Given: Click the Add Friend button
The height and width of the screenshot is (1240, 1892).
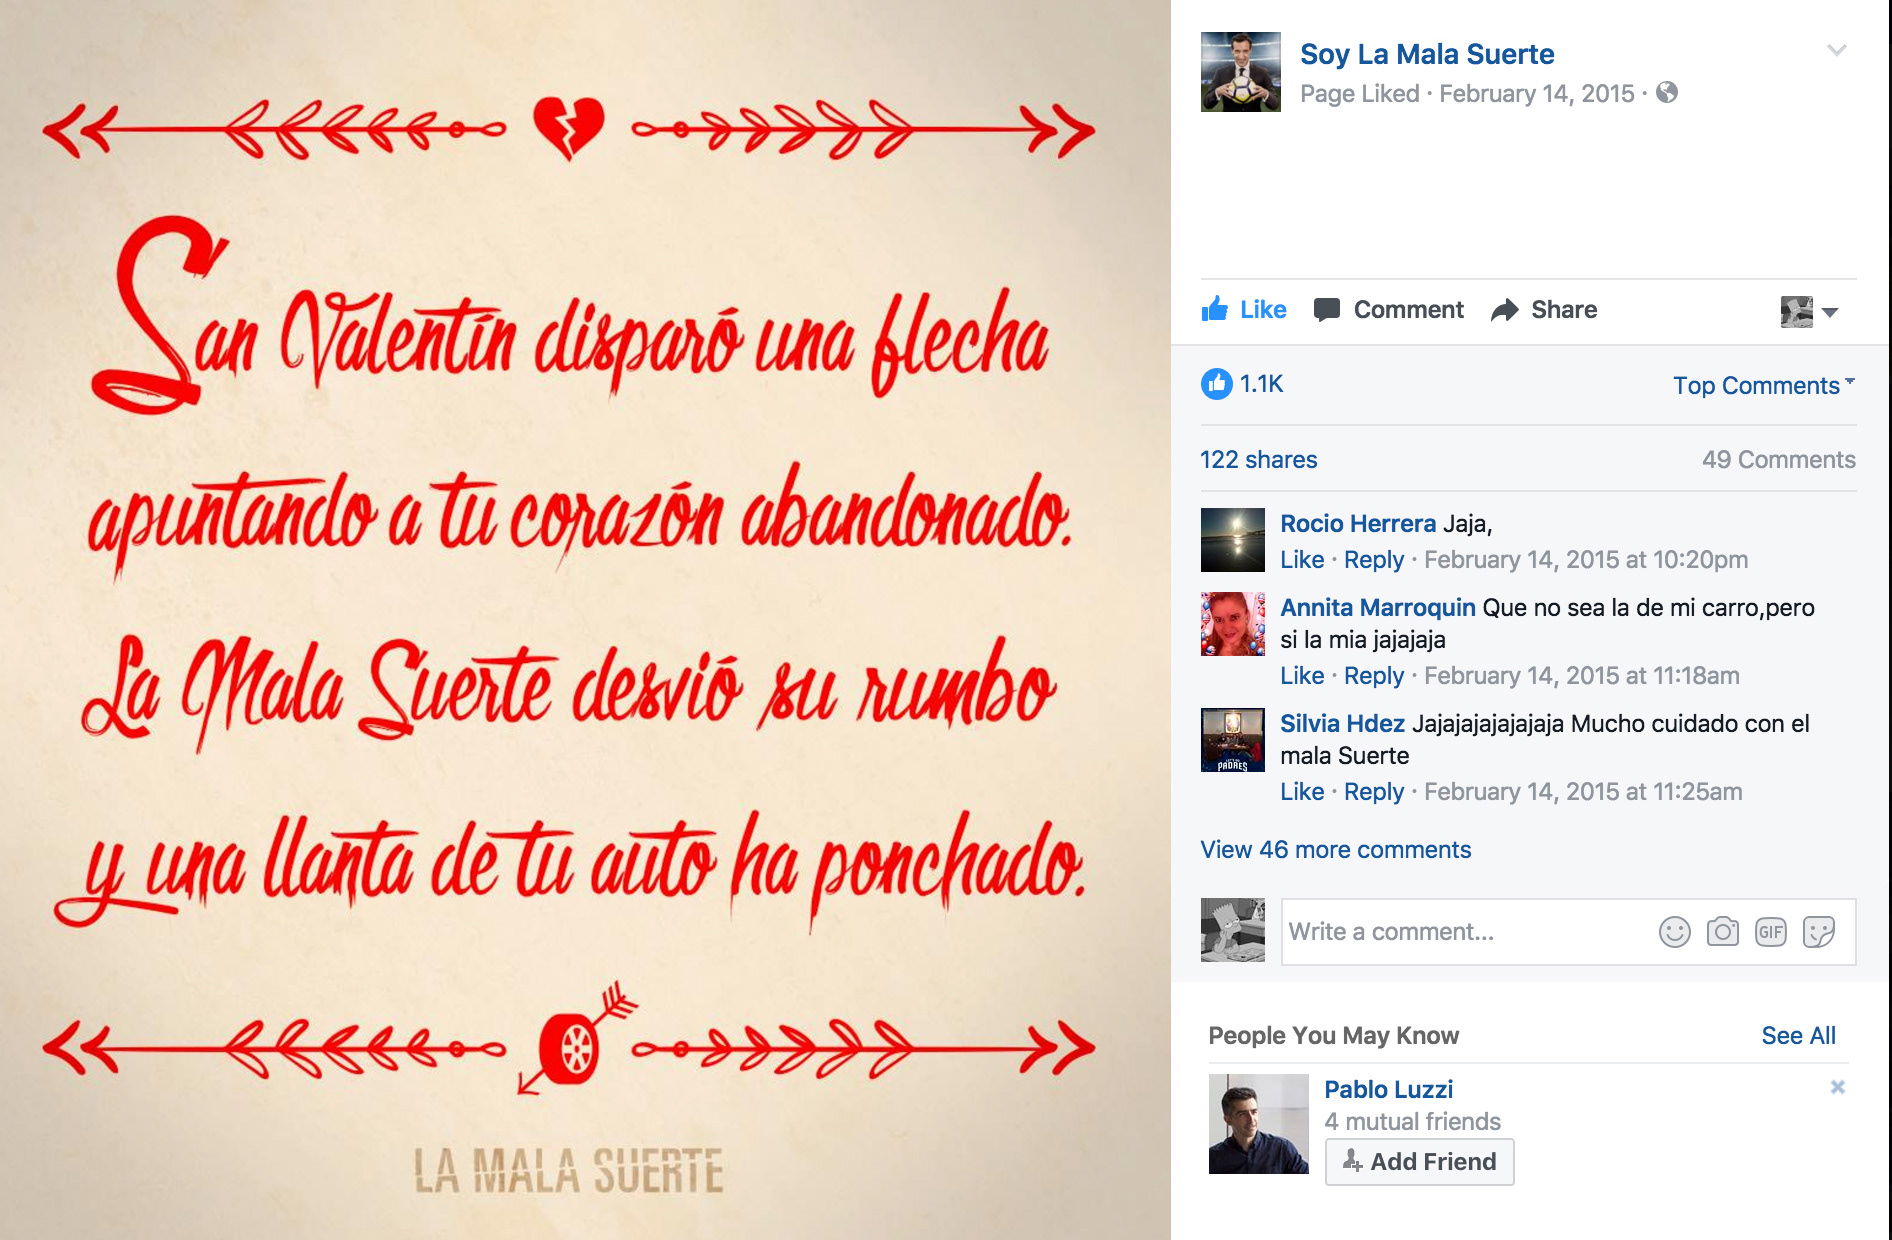Looking at the screenshot, I should pos(1419,1162).
